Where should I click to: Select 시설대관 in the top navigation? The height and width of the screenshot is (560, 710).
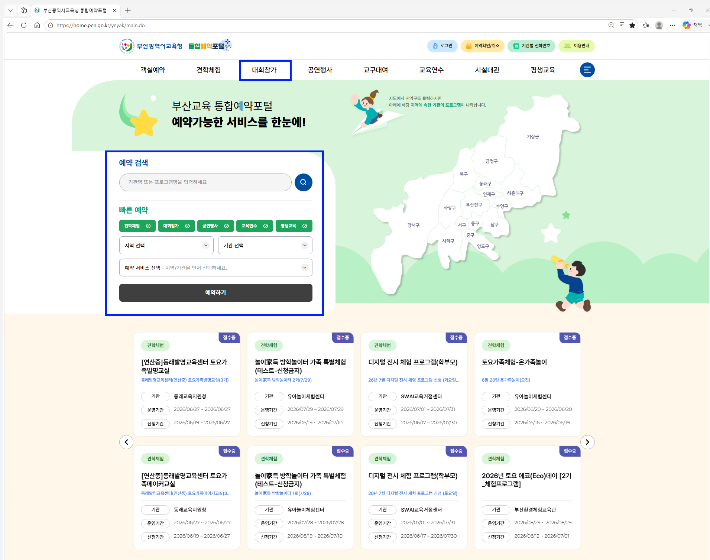(x=487, y=70)
